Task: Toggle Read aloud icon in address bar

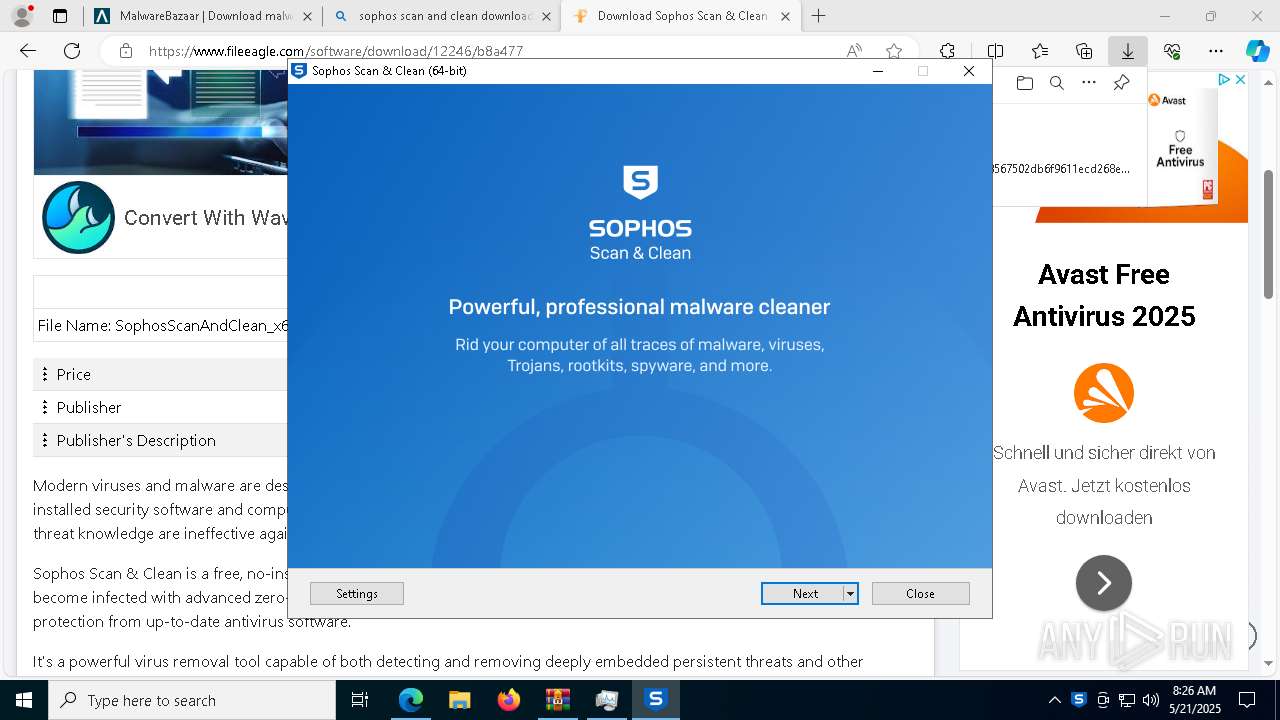Action: click(854, 51)
